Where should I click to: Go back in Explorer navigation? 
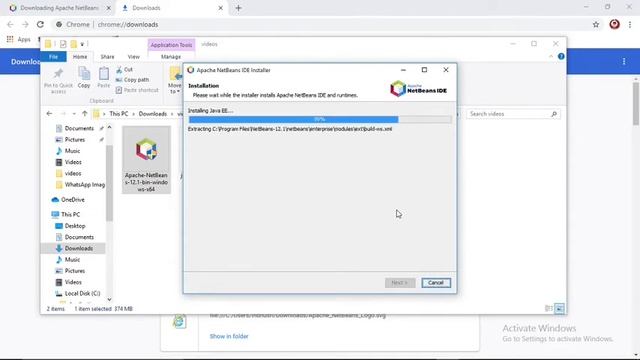pyautogui.click(x=49, y=114)
